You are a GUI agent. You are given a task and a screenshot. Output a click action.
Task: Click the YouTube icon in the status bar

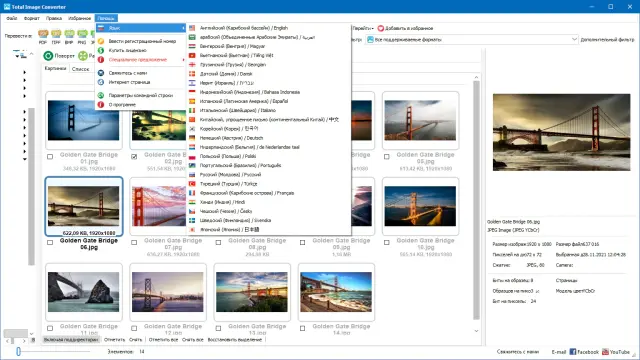tap(605, 351)
